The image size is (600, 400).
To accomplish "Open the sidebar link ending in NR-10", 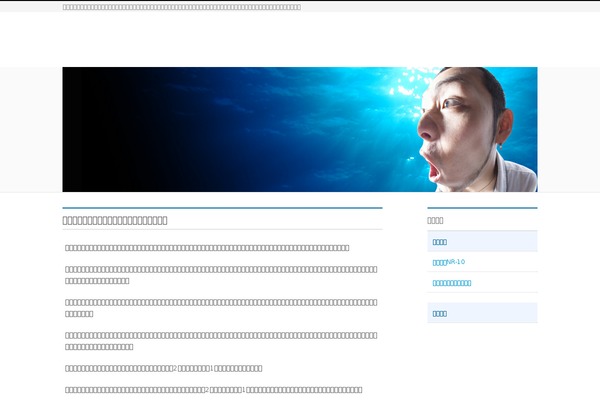I will tap(448, 262).
